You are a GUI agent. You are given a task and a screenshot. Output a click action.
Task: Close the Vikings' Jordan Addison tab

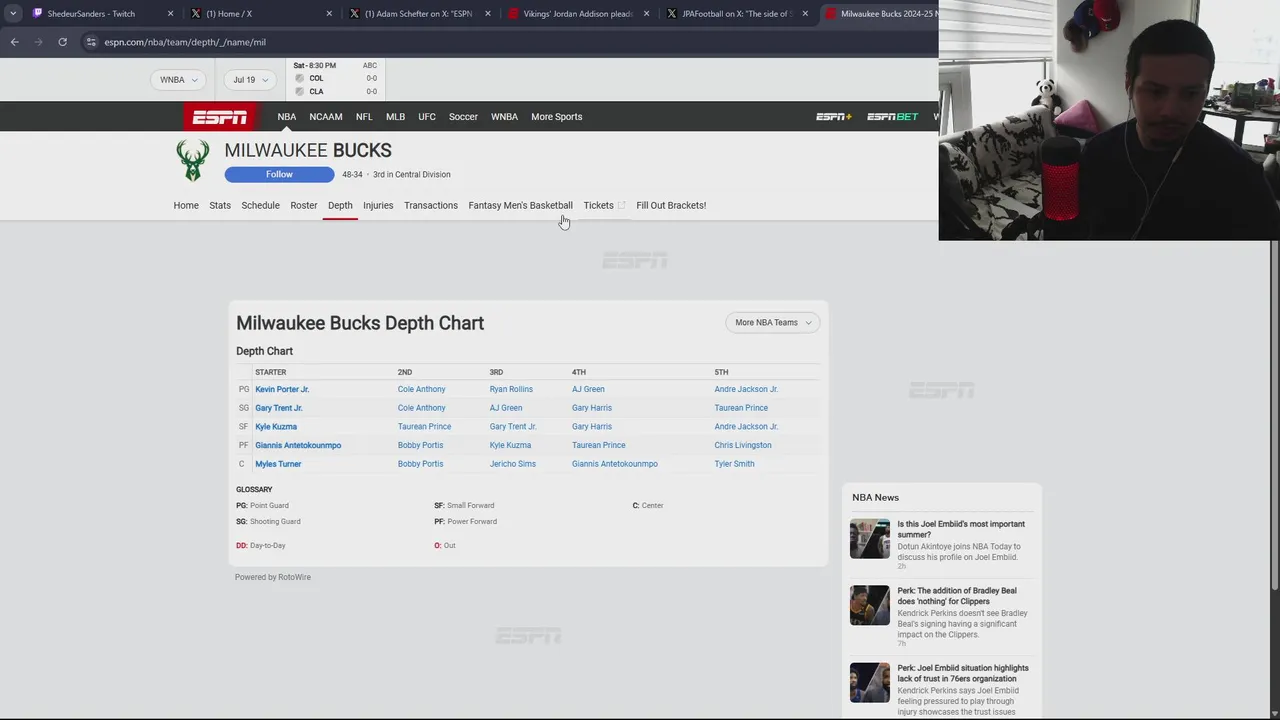click(x=646, y=14)
